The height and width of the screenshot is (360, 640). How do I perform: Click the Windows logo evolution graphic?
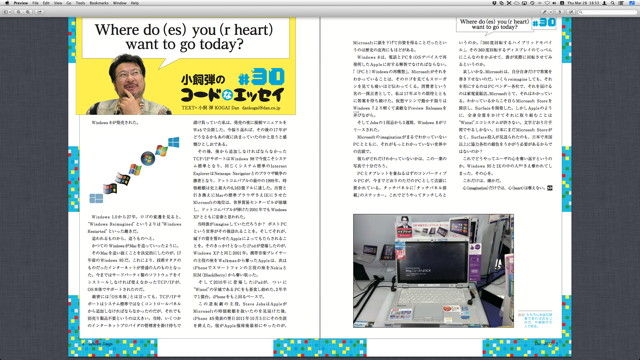point(134,170)
